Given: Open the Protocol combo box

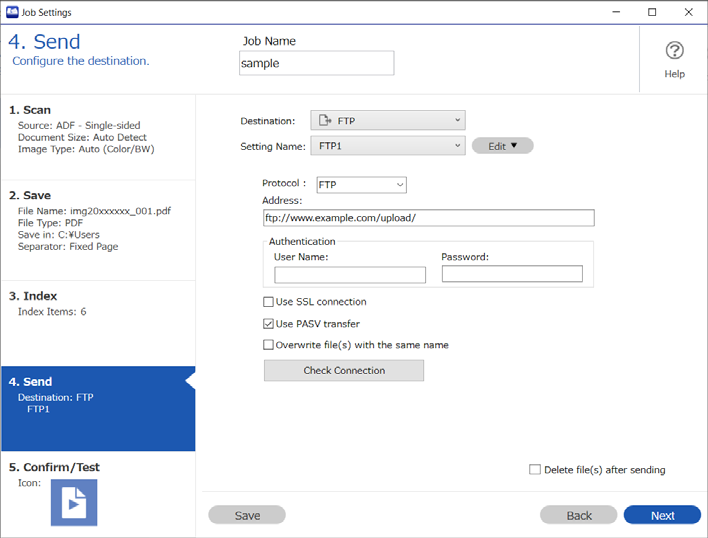Looking at the screenshot, I should pos(361,185).
